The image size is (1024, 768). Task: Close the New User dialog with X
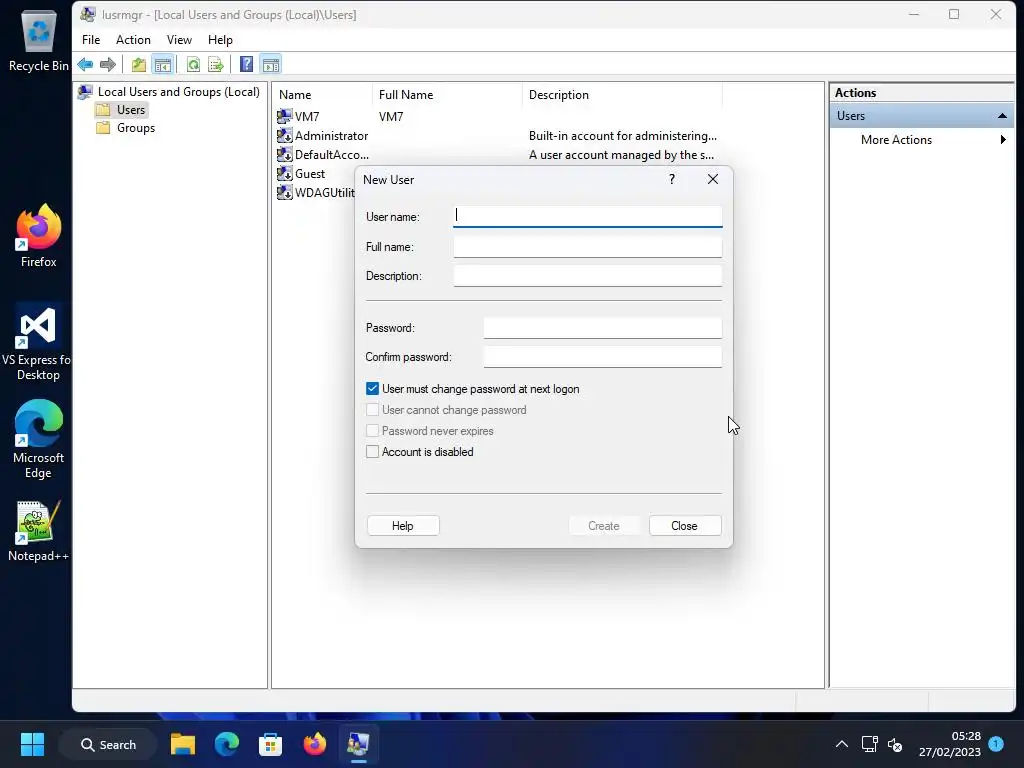coord(712,179)
